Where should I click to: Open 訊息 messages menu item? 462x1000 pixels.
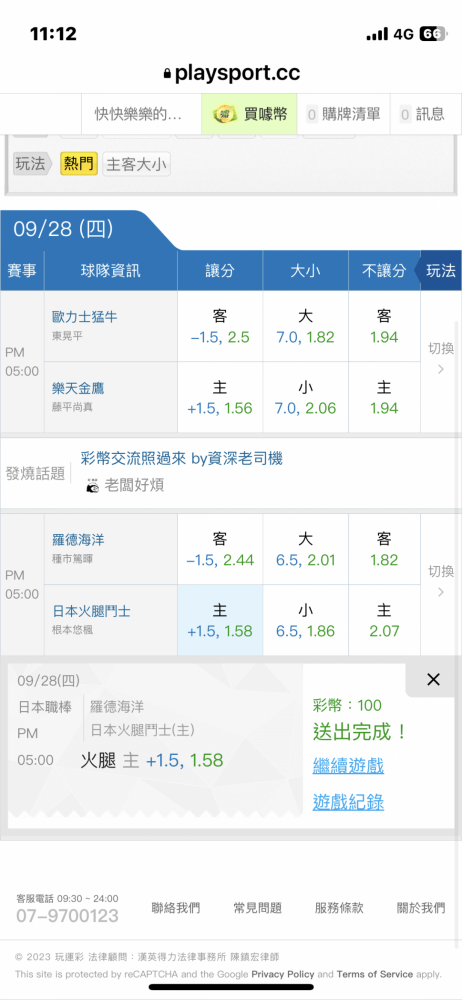click(424, 114)
